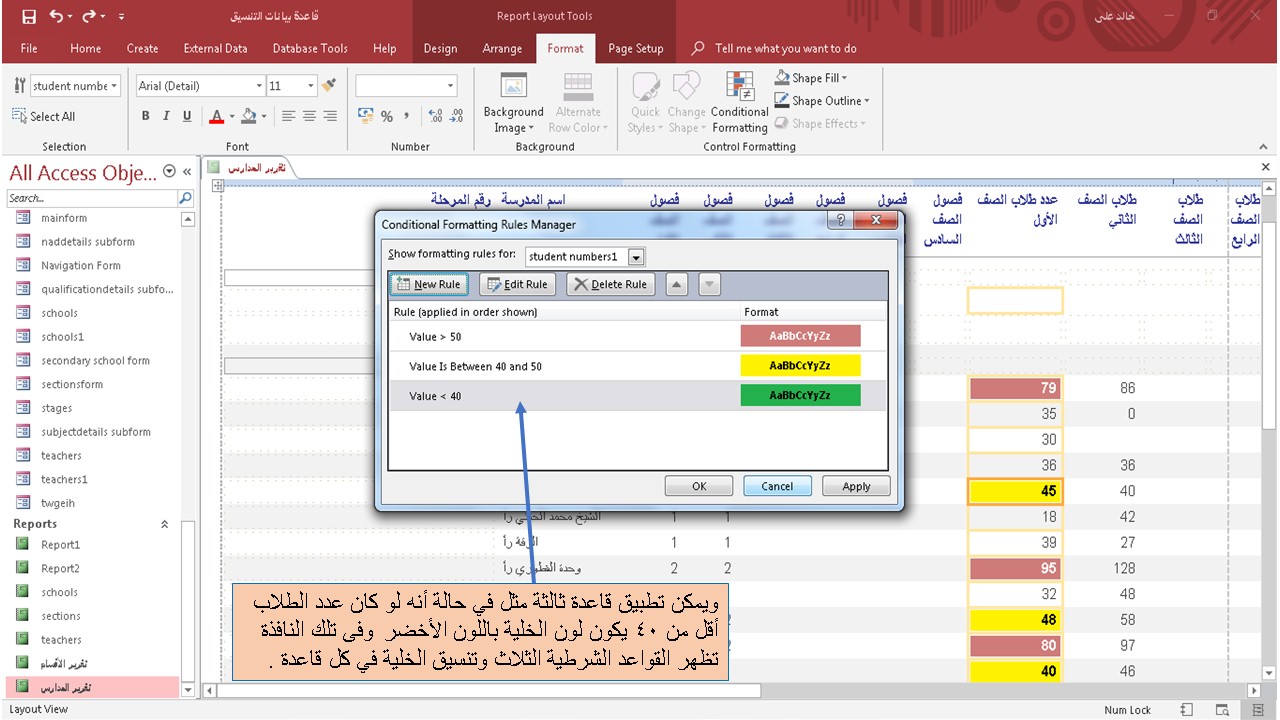Click the Edit Rule button
This screenshot has width=1280, height=720.
click(x=517, y=285)
